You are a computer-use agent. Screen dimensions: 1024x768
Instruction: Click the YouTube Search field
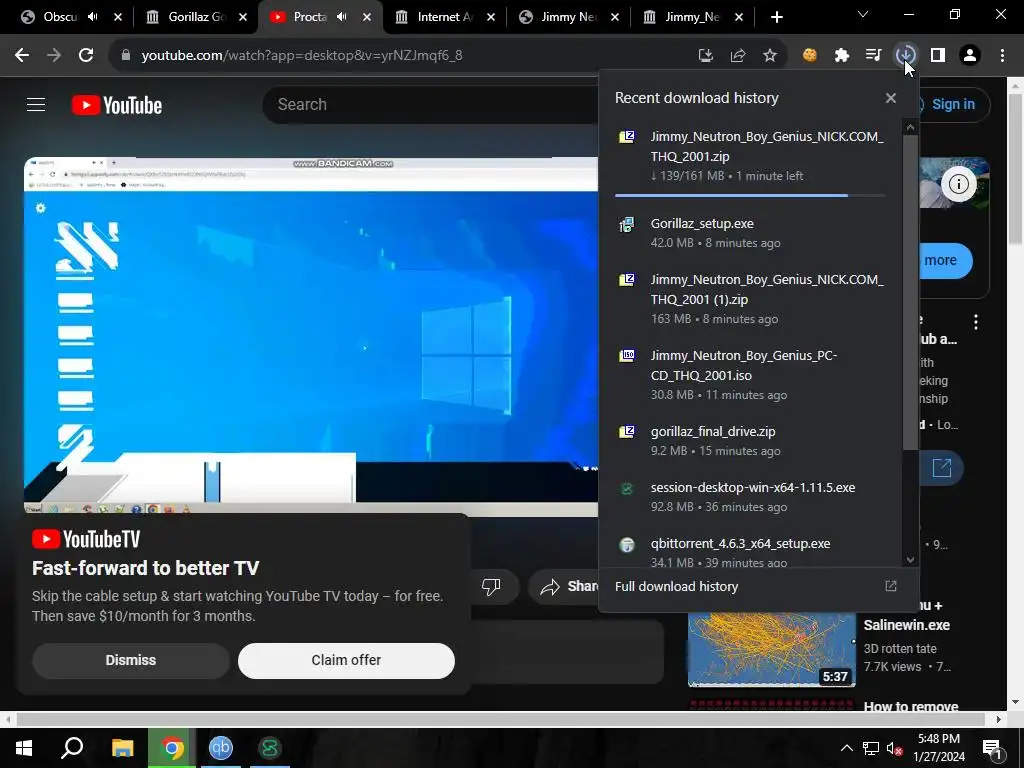(x=431, y=104)
